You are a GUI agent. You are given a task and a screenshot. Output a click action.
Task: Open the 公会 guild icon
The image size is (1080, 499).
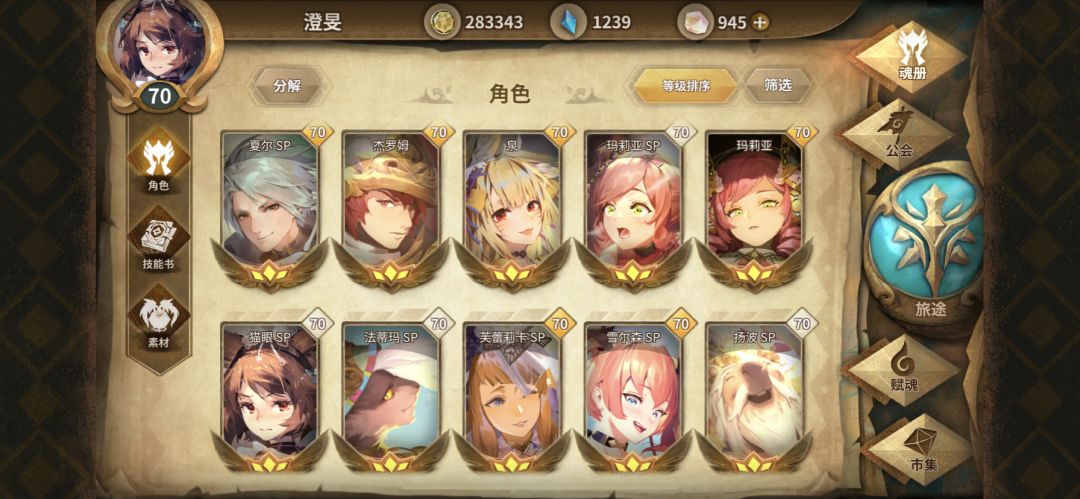pos(894,134)
